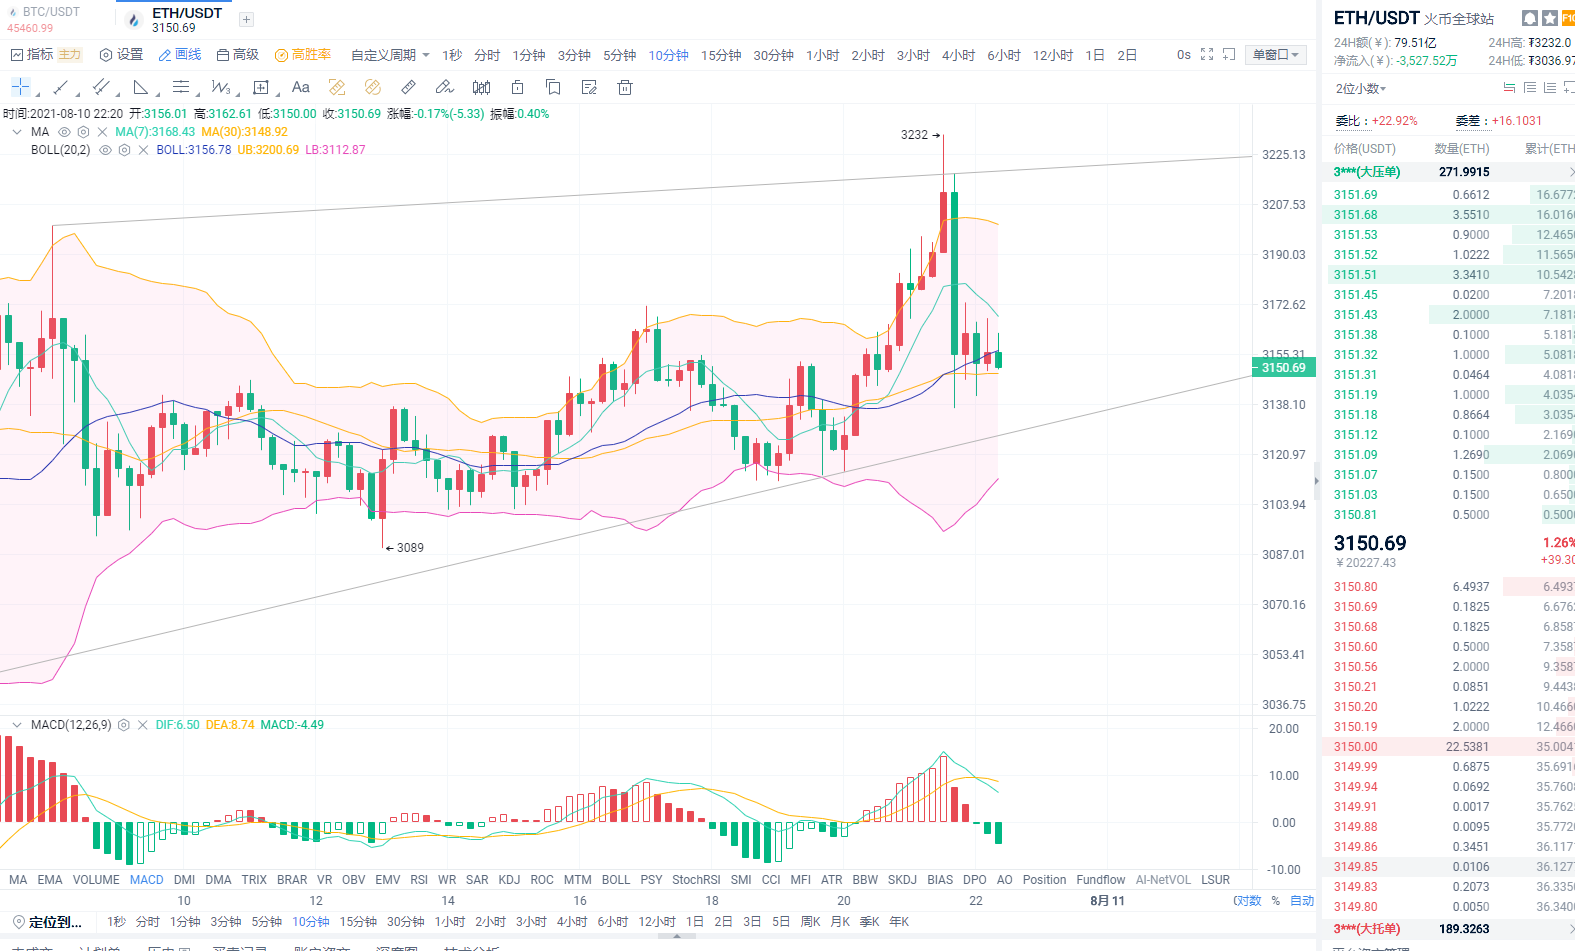This screenshot has height=951, width=1575.
Task: Click the 高胜率 high win-rate button
Action: pyautogui.click(x=303, y=55)
